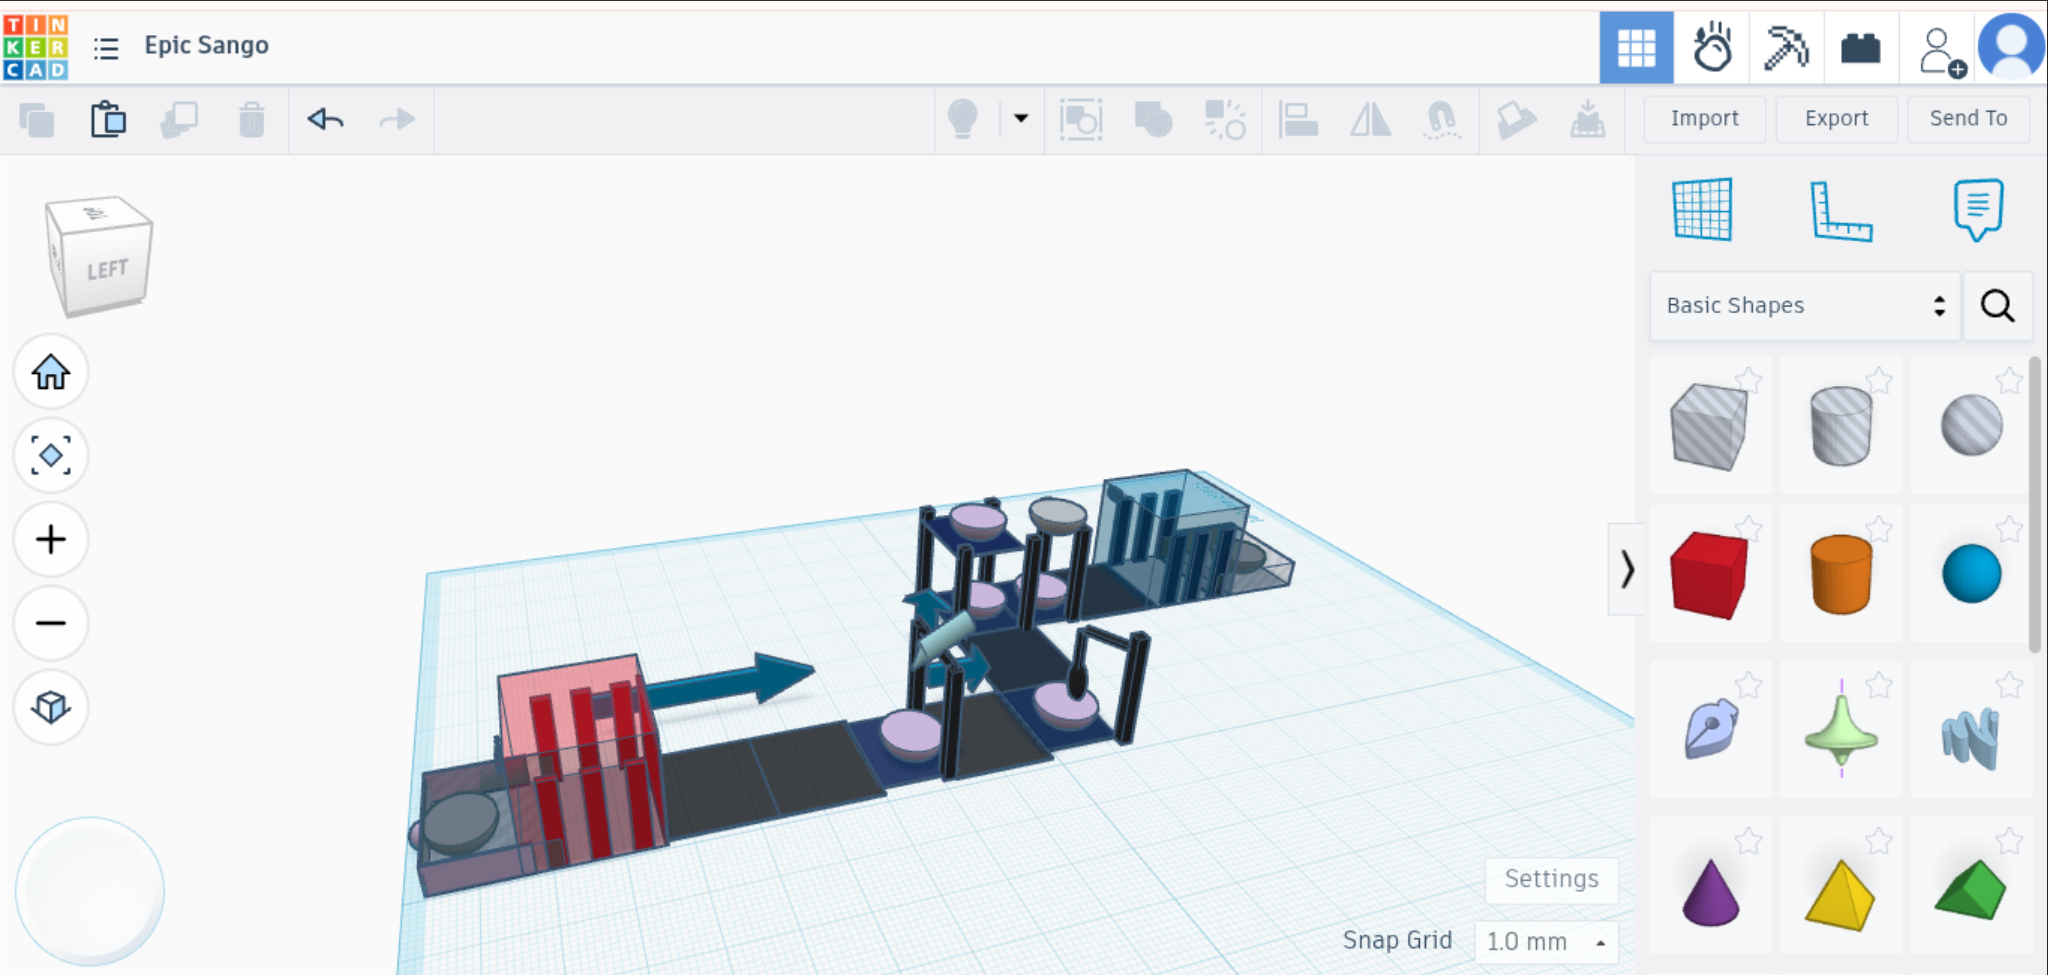Click the Import button

point(1705,118)
